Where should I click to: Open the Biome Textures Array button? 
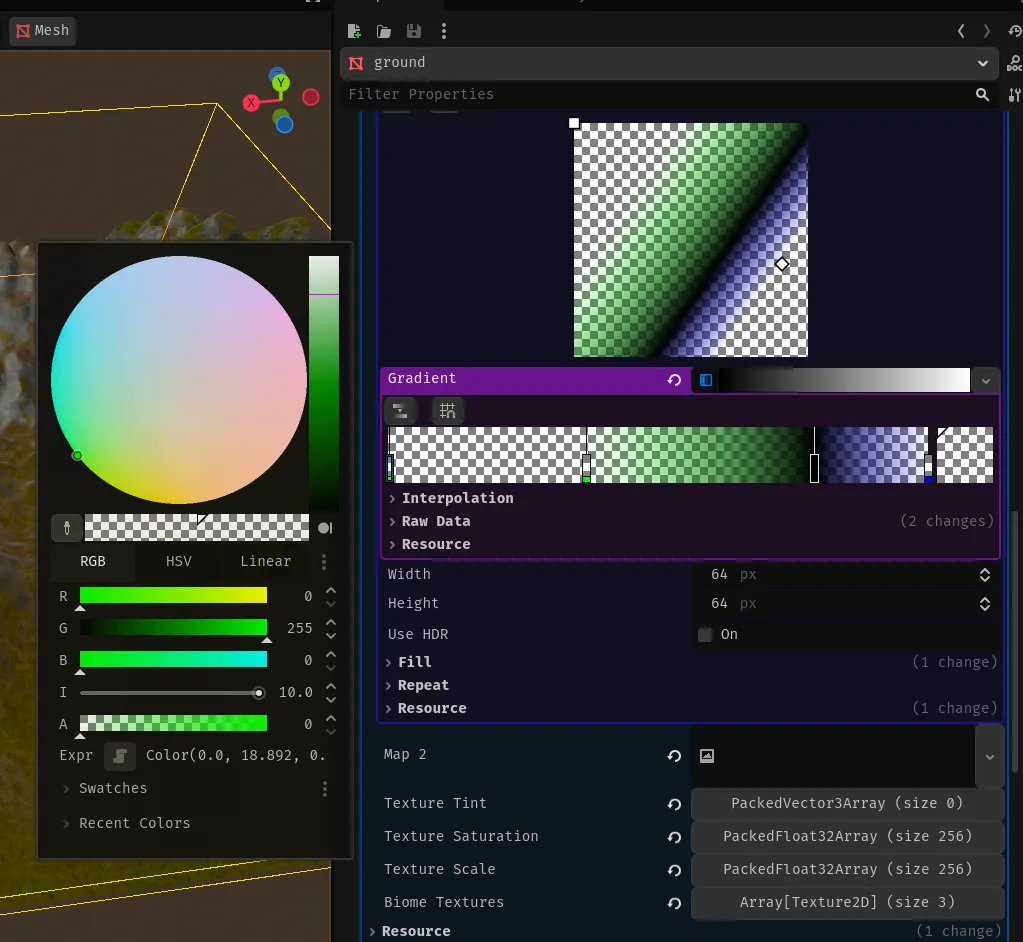pyautogui.click(x=847, y=902)
